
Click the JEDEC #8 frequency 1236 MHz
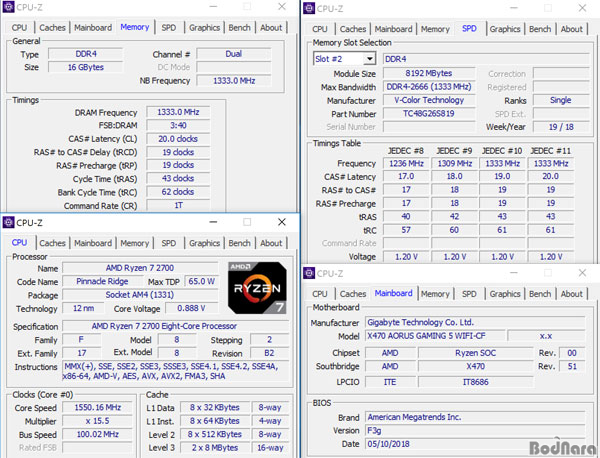(x=406, y=164)
